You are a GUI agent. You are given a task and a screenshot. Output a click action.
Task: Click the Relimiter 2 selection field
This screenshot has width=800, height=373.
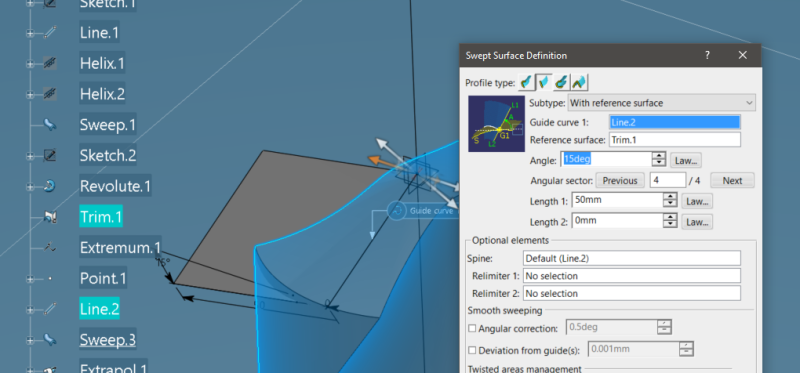[x=632, y=293]
